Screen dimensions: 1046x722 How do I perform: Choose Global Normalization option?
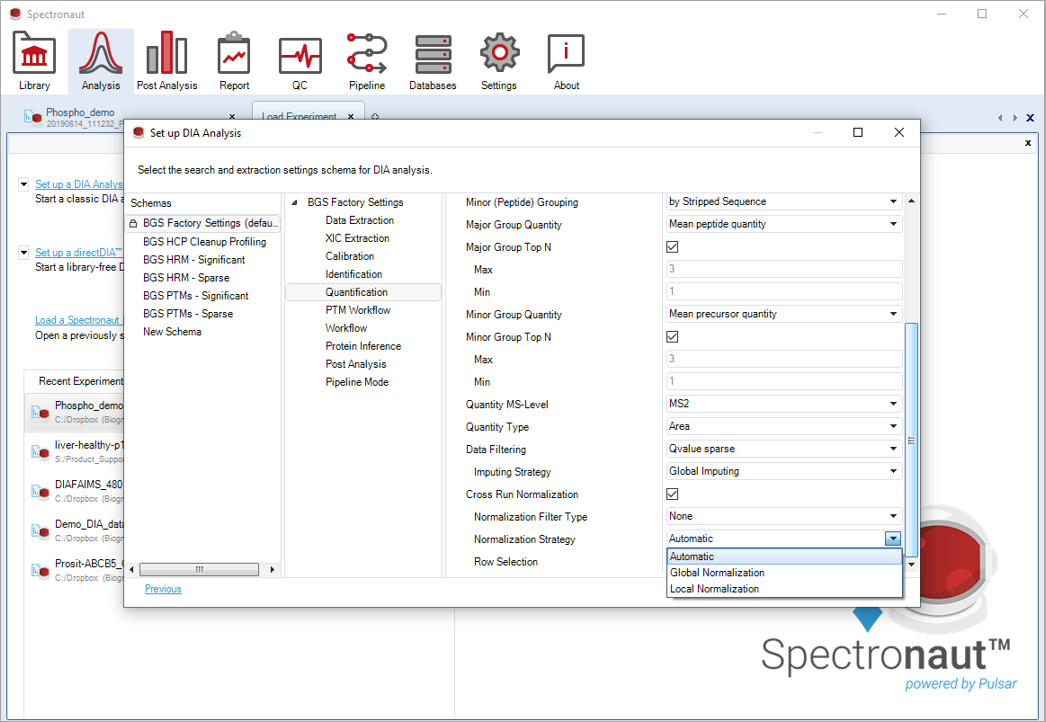tap(784, 573)
